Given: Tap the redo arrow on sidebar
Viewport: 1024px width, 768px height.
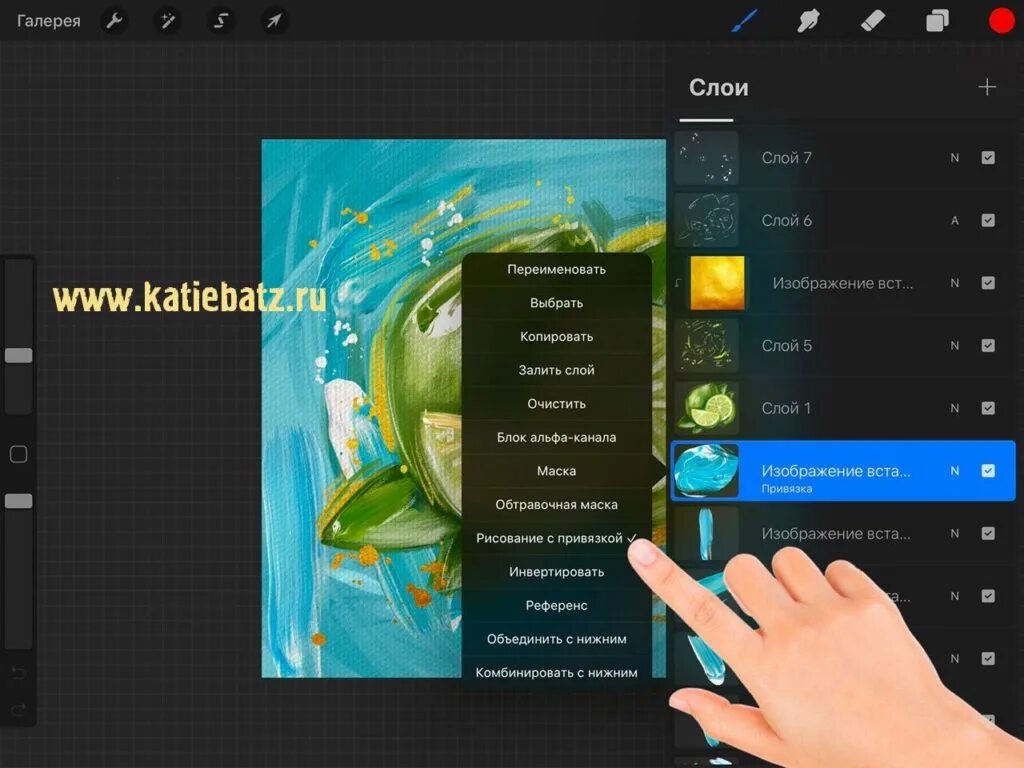Looking at the screenshot, I should tap(18, 709).
